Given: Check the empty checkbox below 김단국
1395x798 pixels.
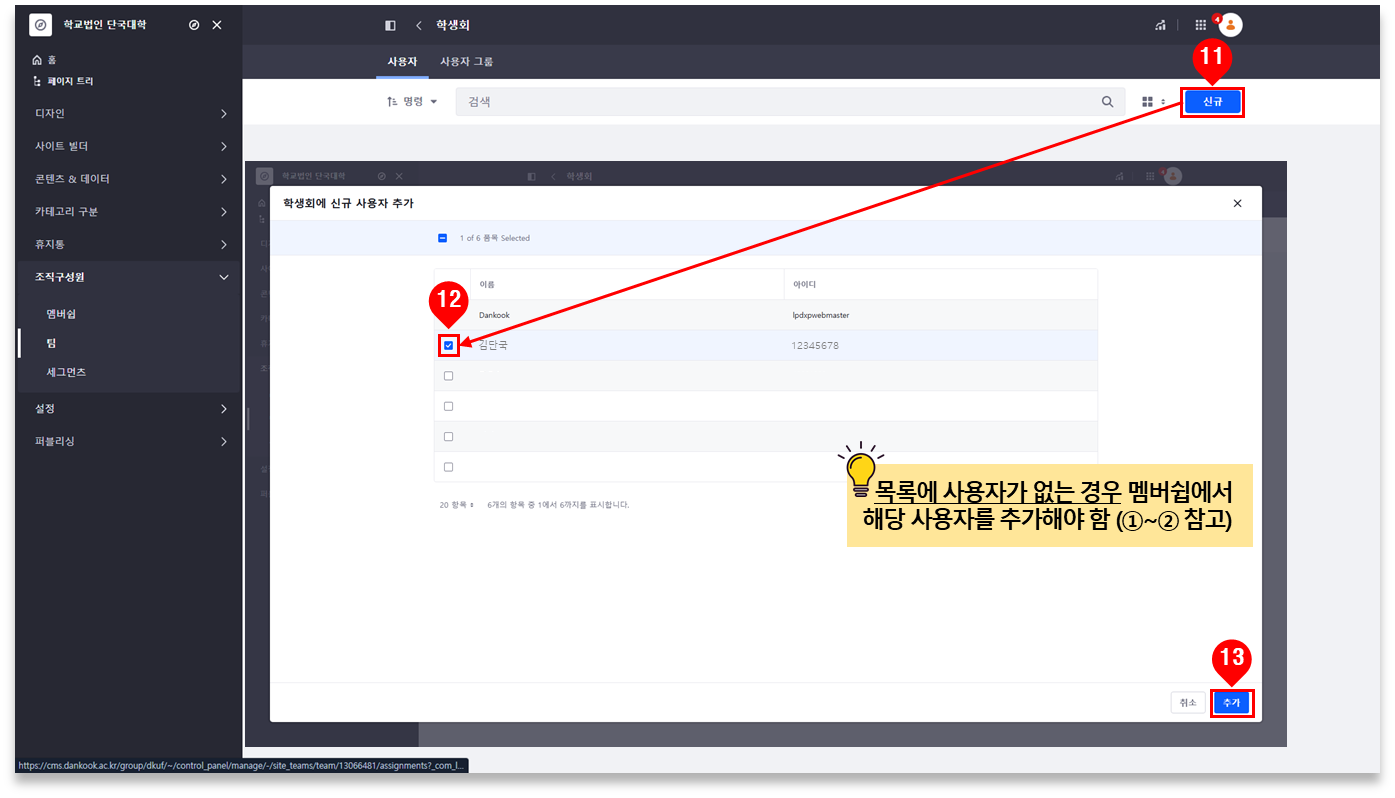Looking at the screenshot, I should (448, 376).
